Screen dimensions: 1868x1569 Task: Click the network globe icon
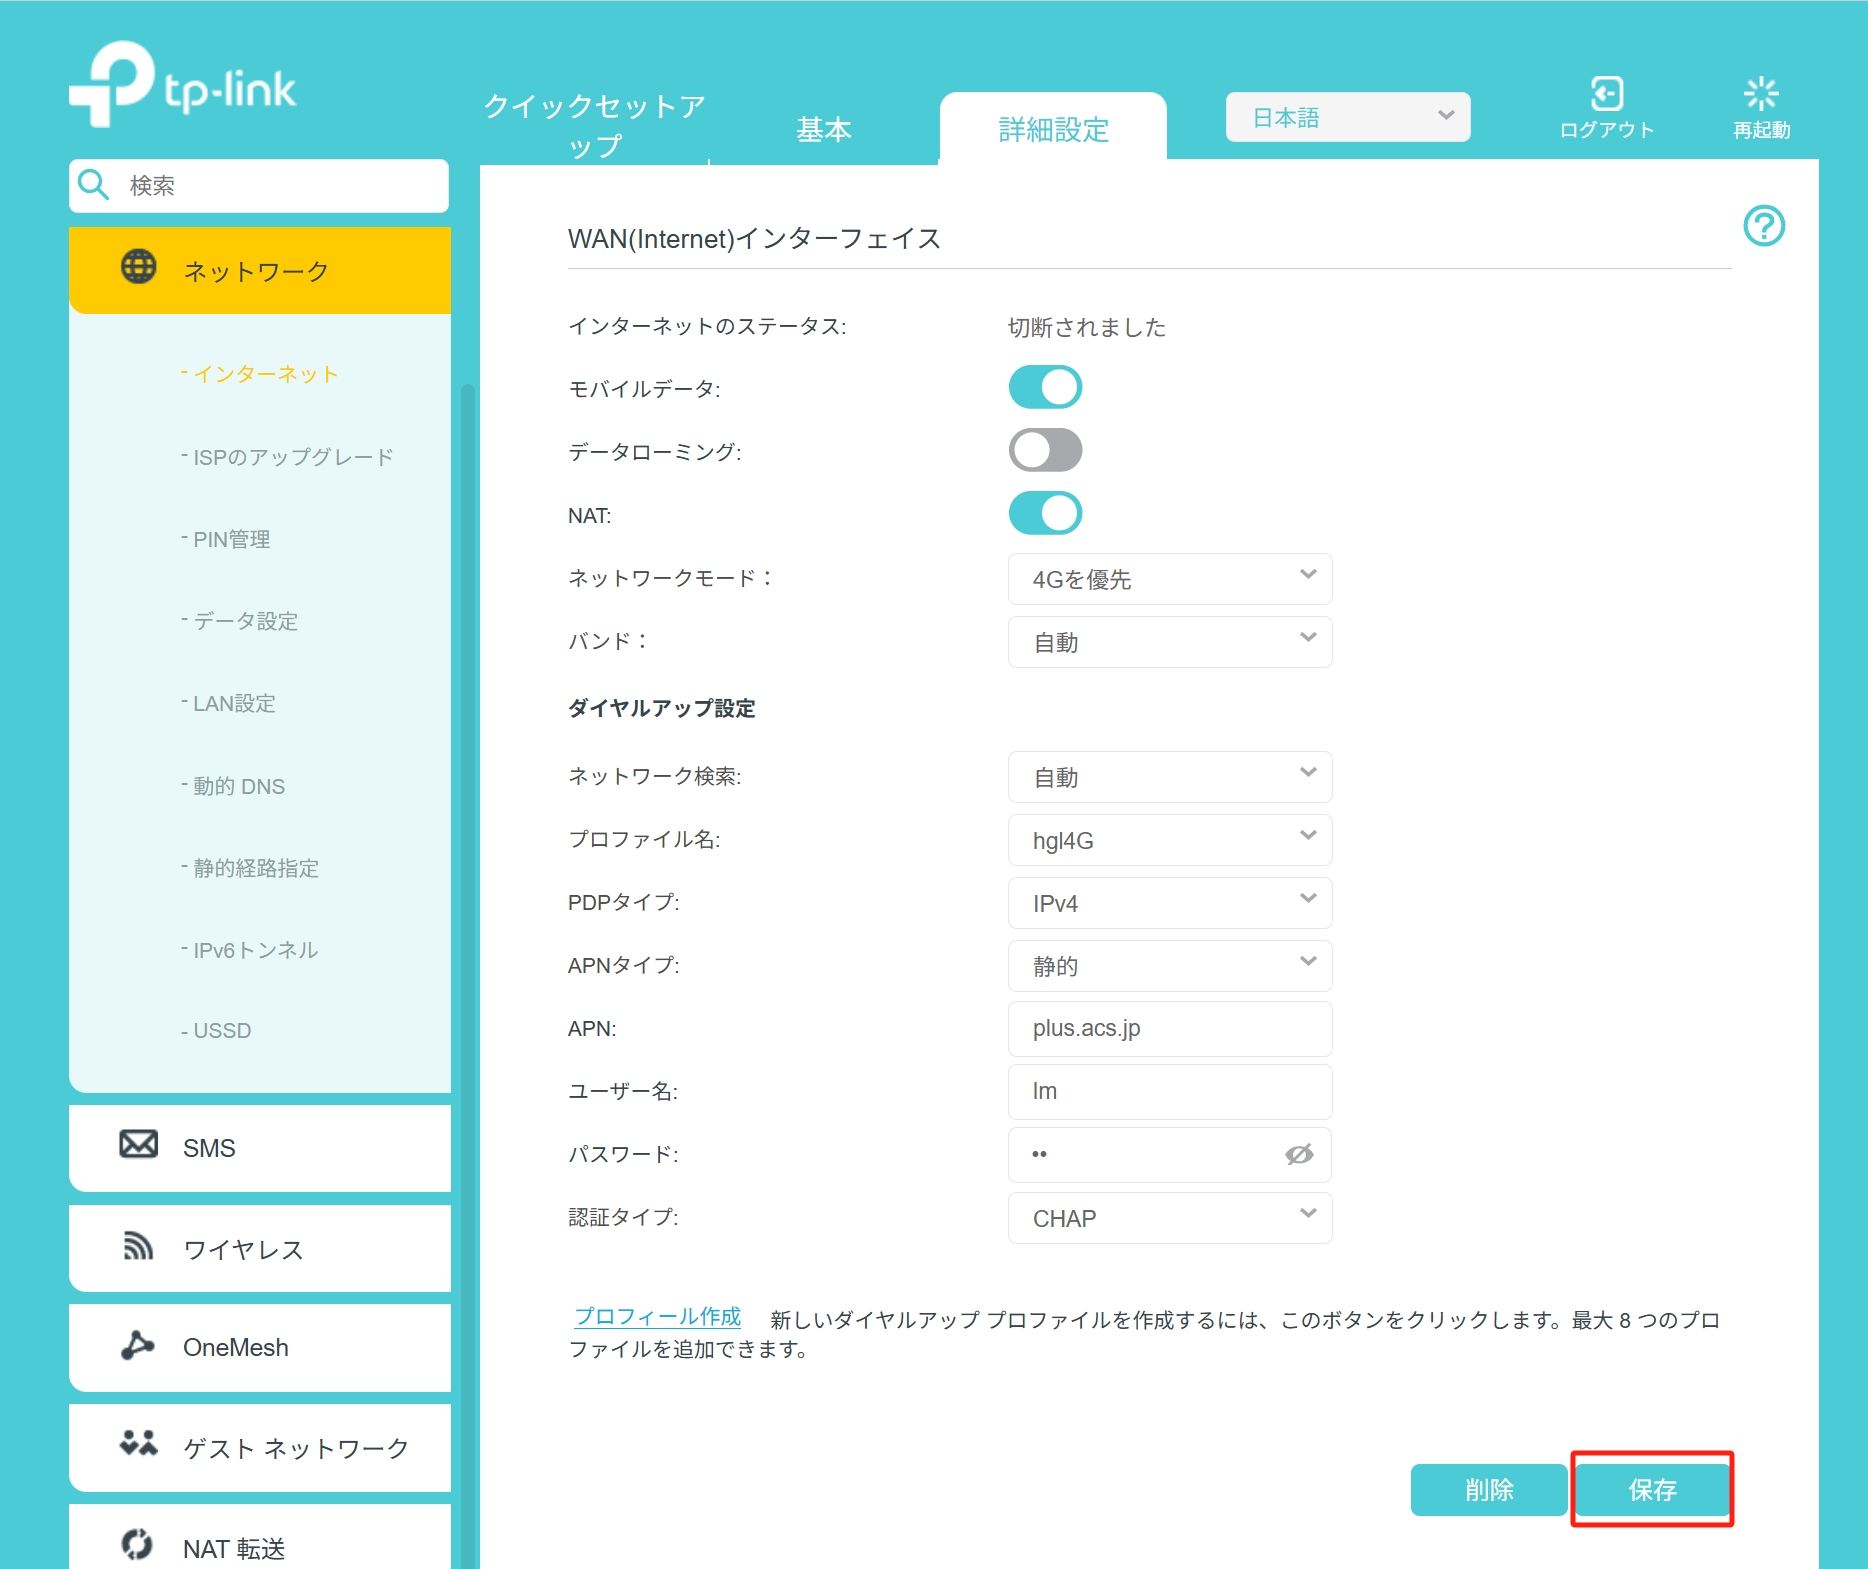(x=139, y=267)
